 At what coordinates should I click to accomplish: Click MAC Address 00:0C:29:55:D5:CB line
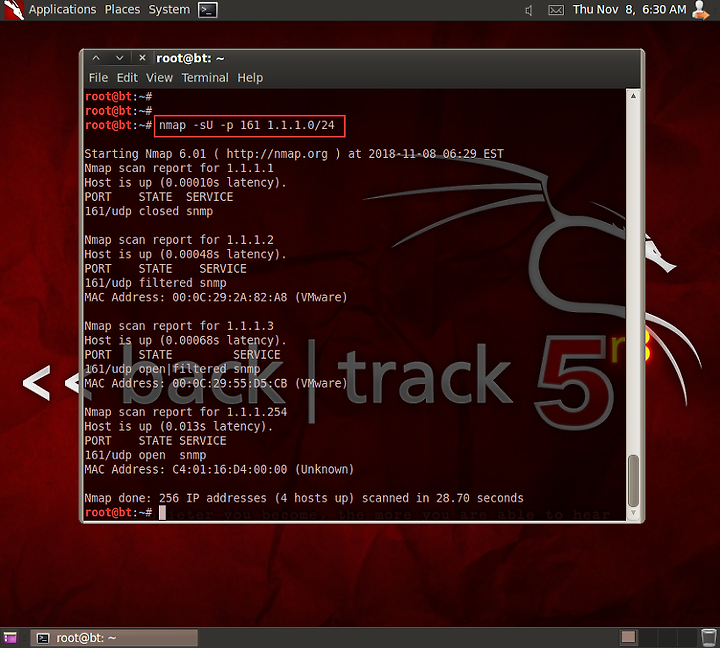coord(216,383)
